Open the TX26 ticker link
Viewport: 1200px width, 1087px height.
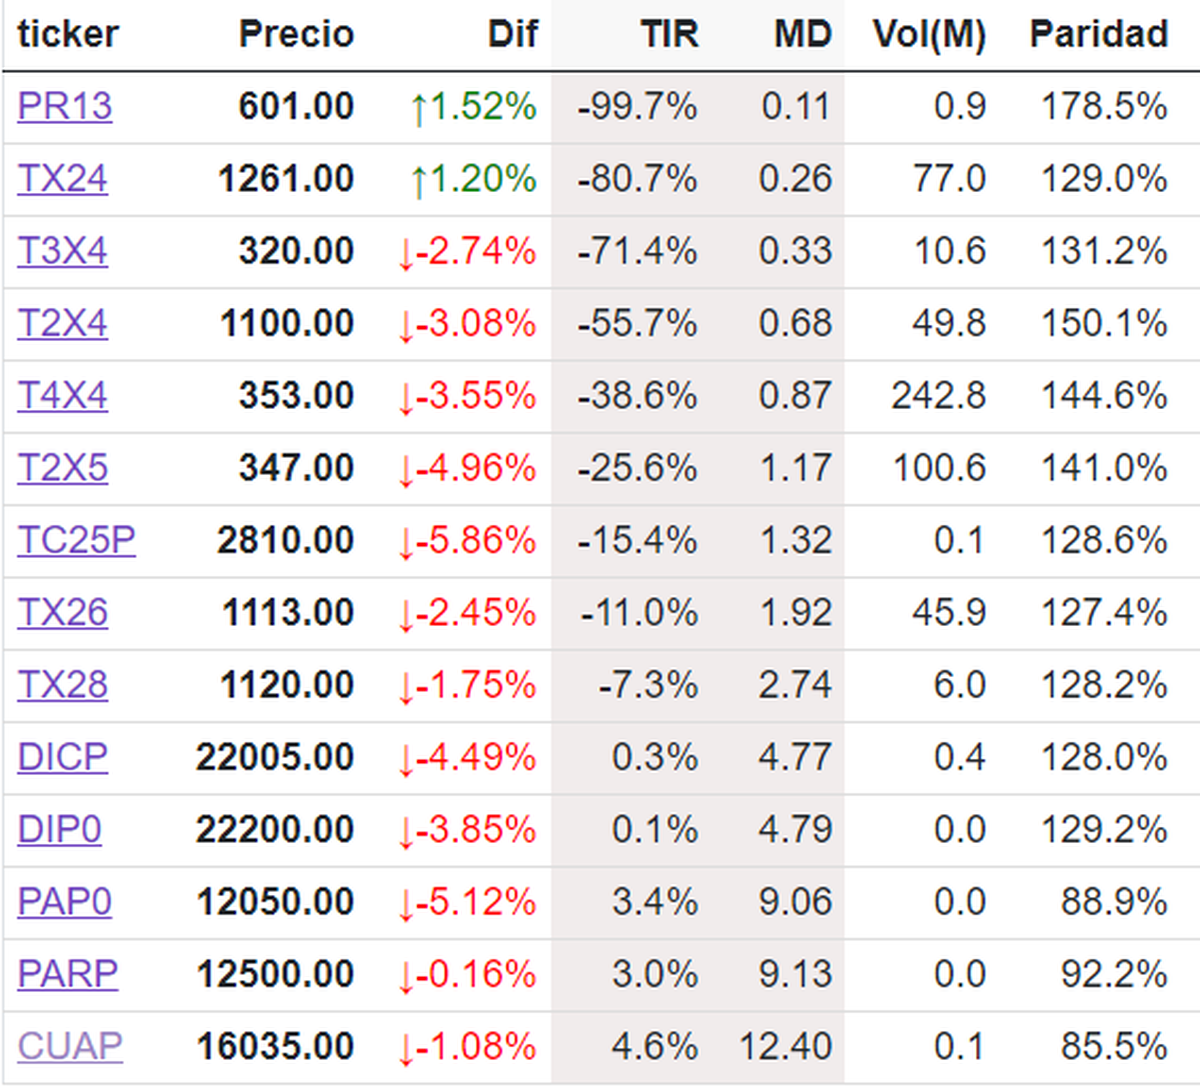63,613
